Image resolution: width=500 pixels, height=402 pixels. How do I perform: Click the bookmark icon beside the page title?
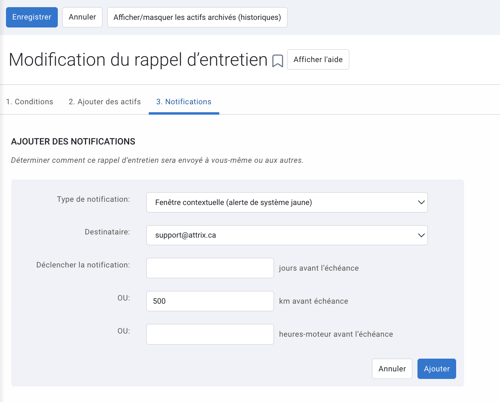(x=278, y=61)
